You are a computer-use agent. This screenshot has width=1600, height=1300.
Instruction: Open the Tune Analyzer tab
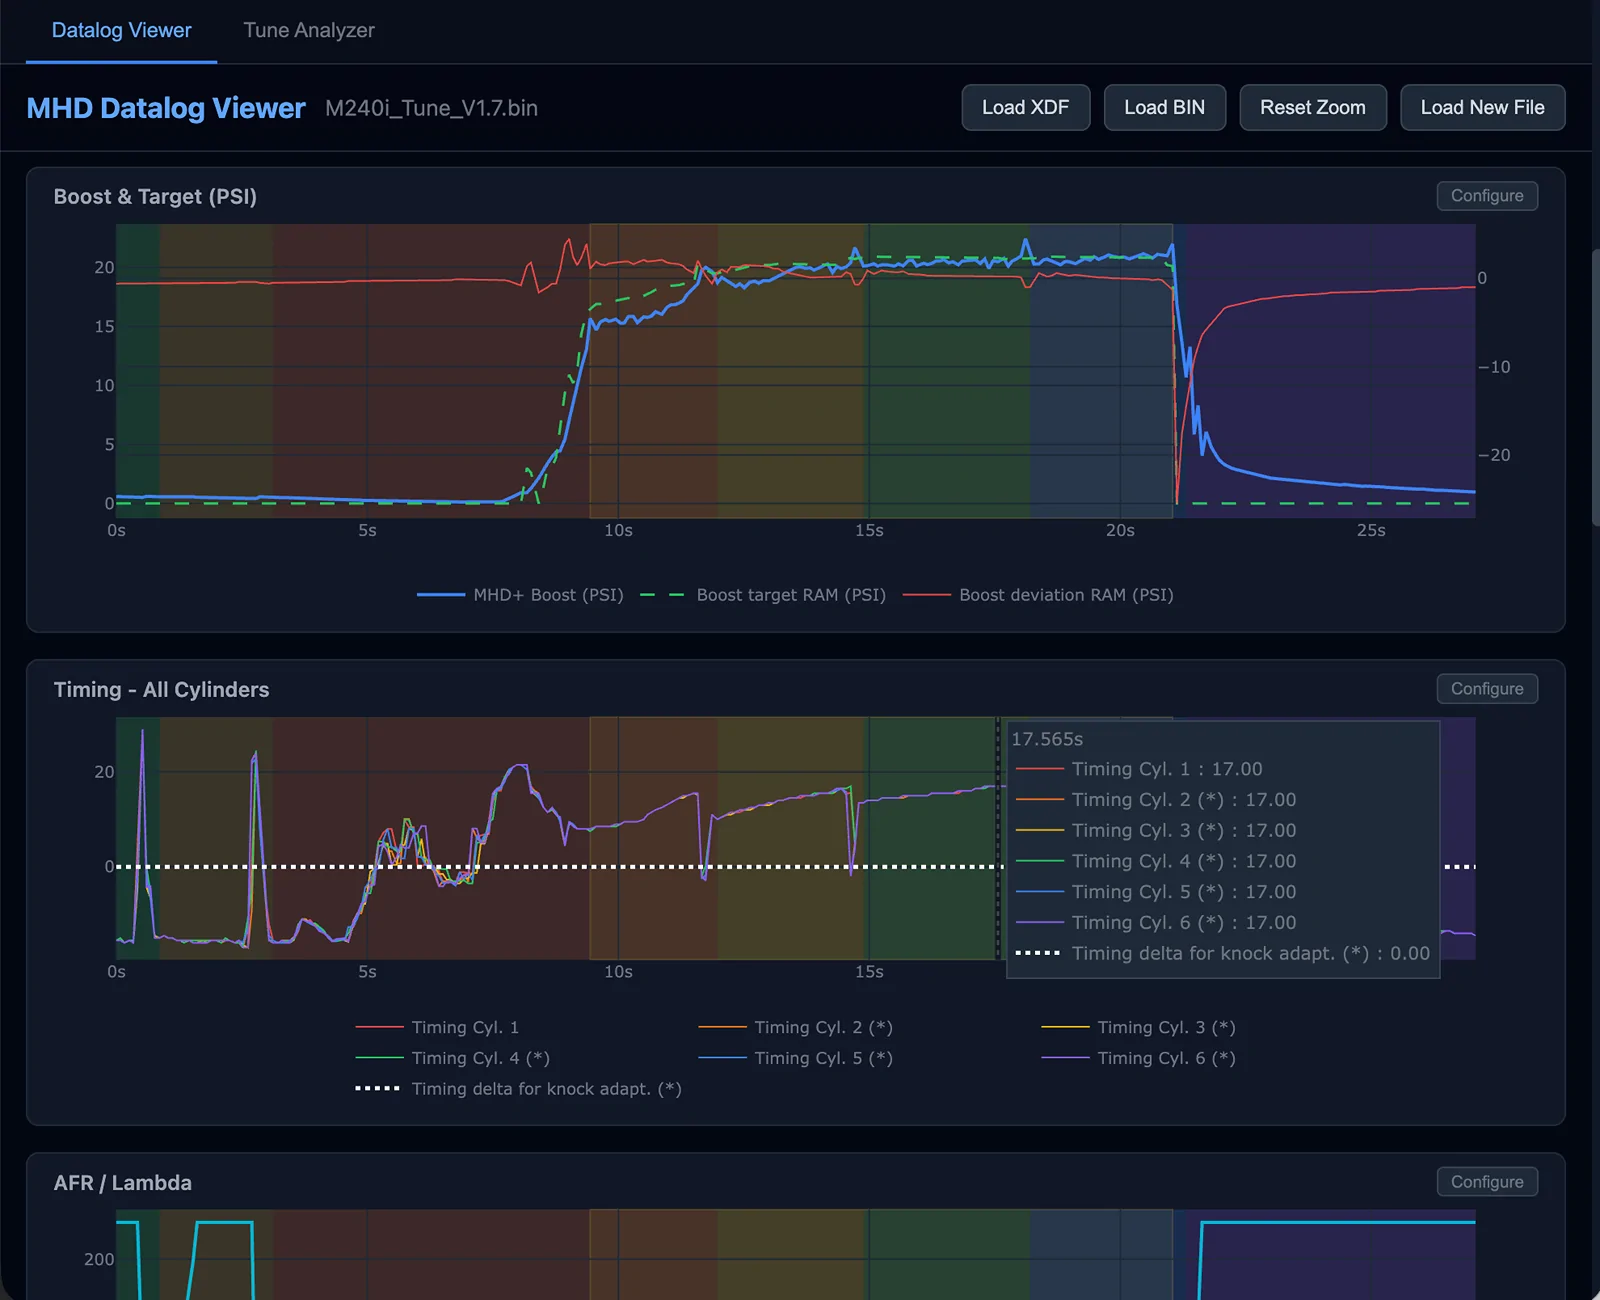coord(309,31)
